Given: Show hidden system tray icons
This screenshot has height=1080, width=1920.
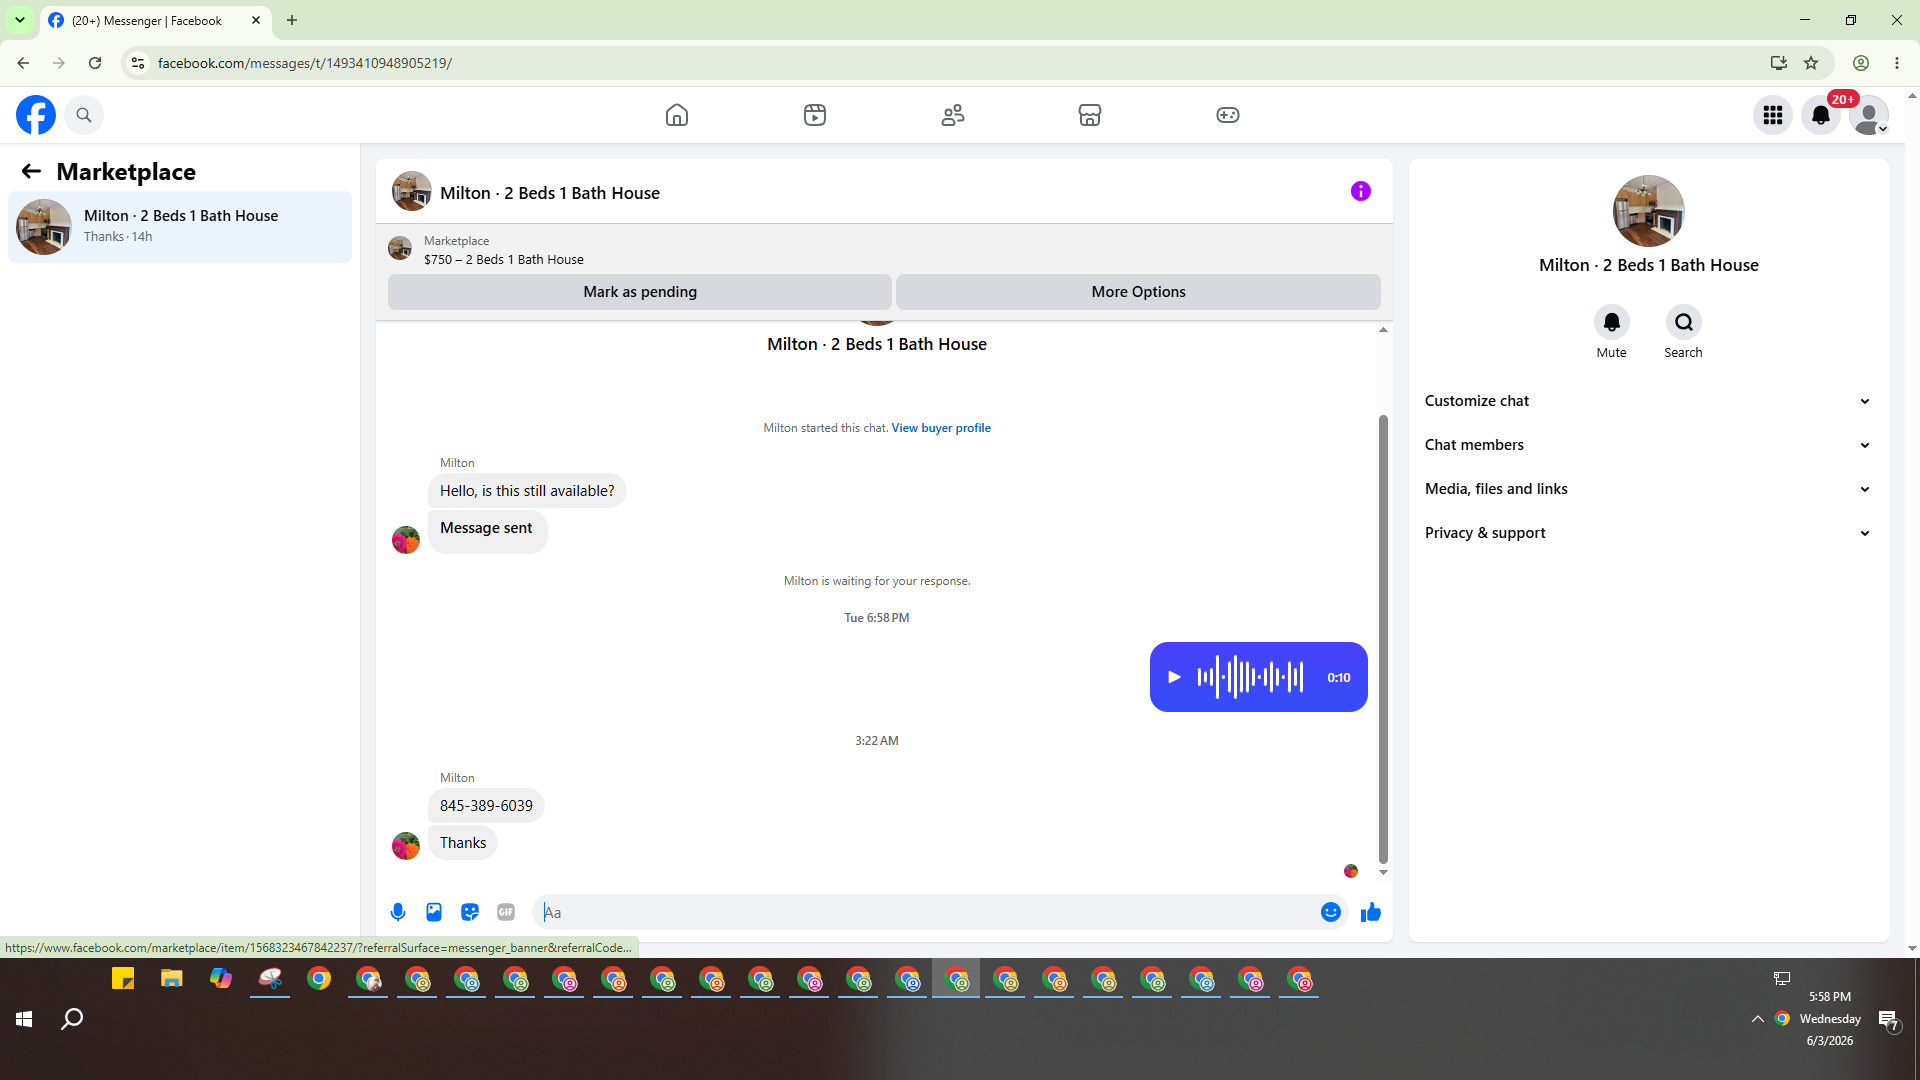Looking at the screenshot, I should point(1758,1019).
